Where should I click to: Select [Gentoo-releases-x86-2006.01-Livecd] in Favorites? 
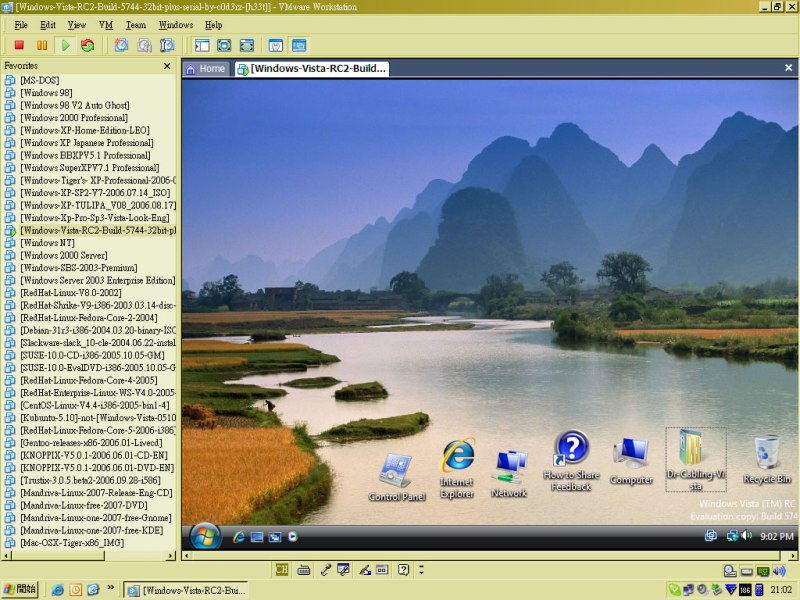[x=91, y=443]
